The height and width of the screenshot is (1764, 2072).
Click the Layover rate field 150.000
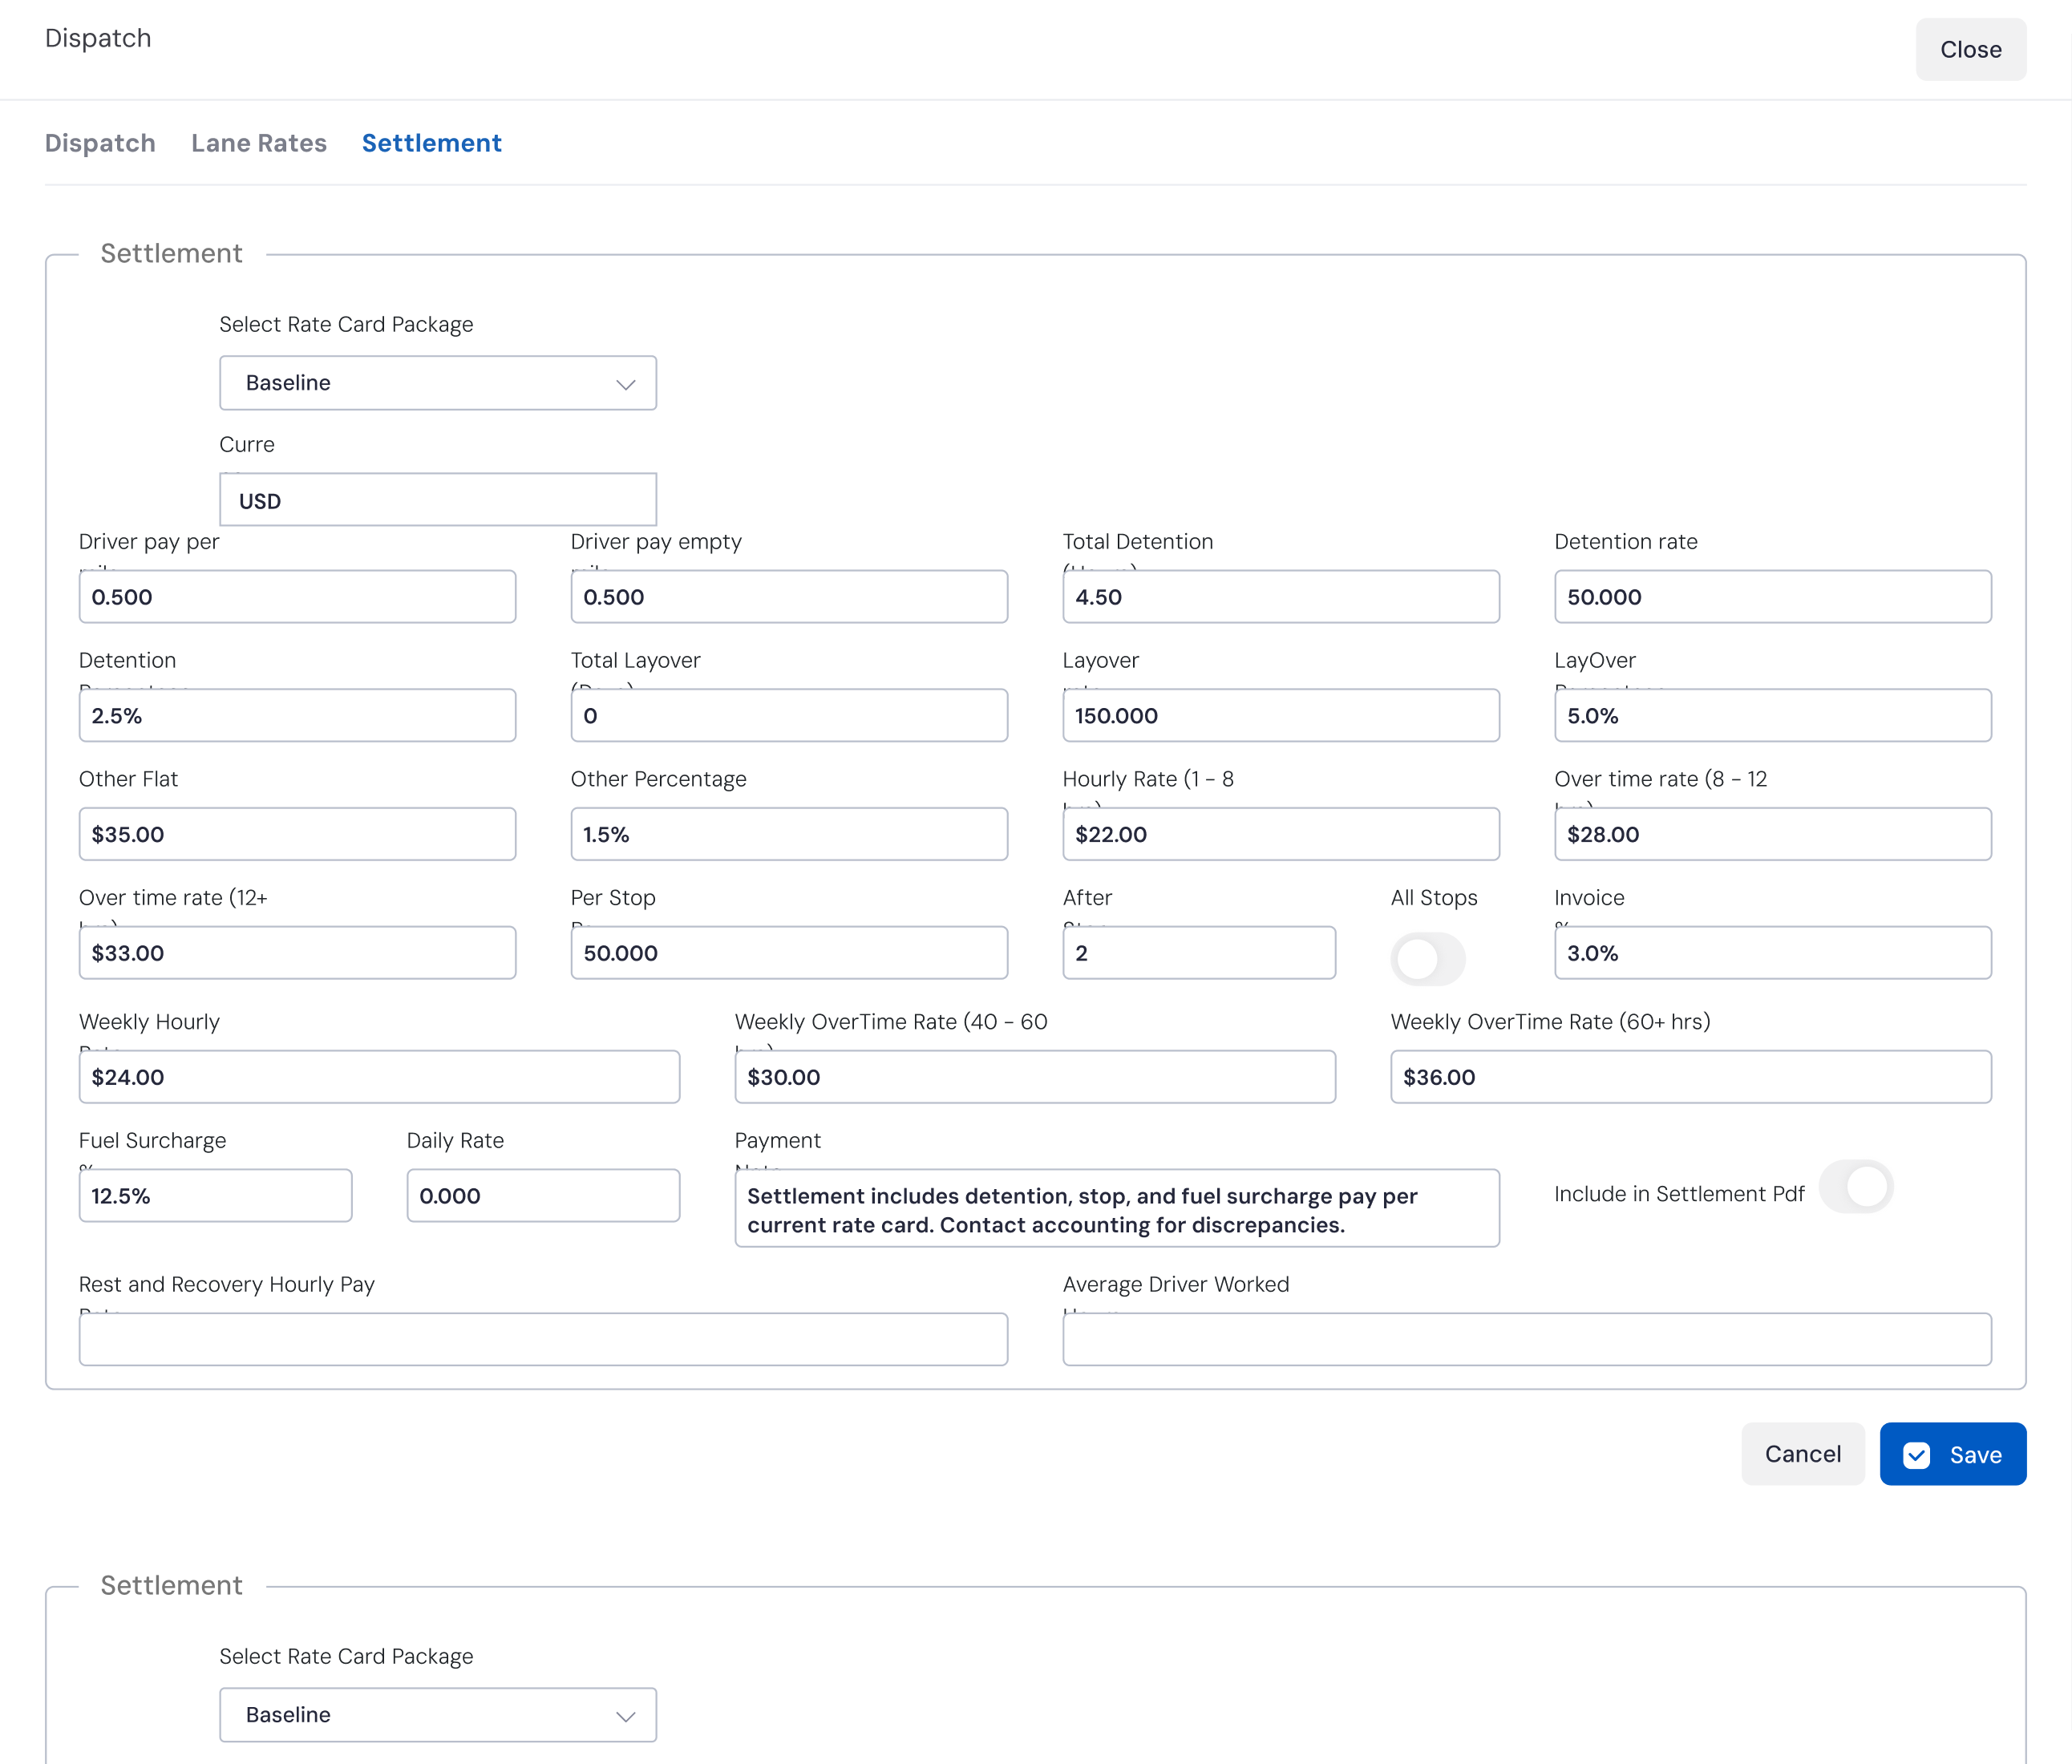(1281, 715)
